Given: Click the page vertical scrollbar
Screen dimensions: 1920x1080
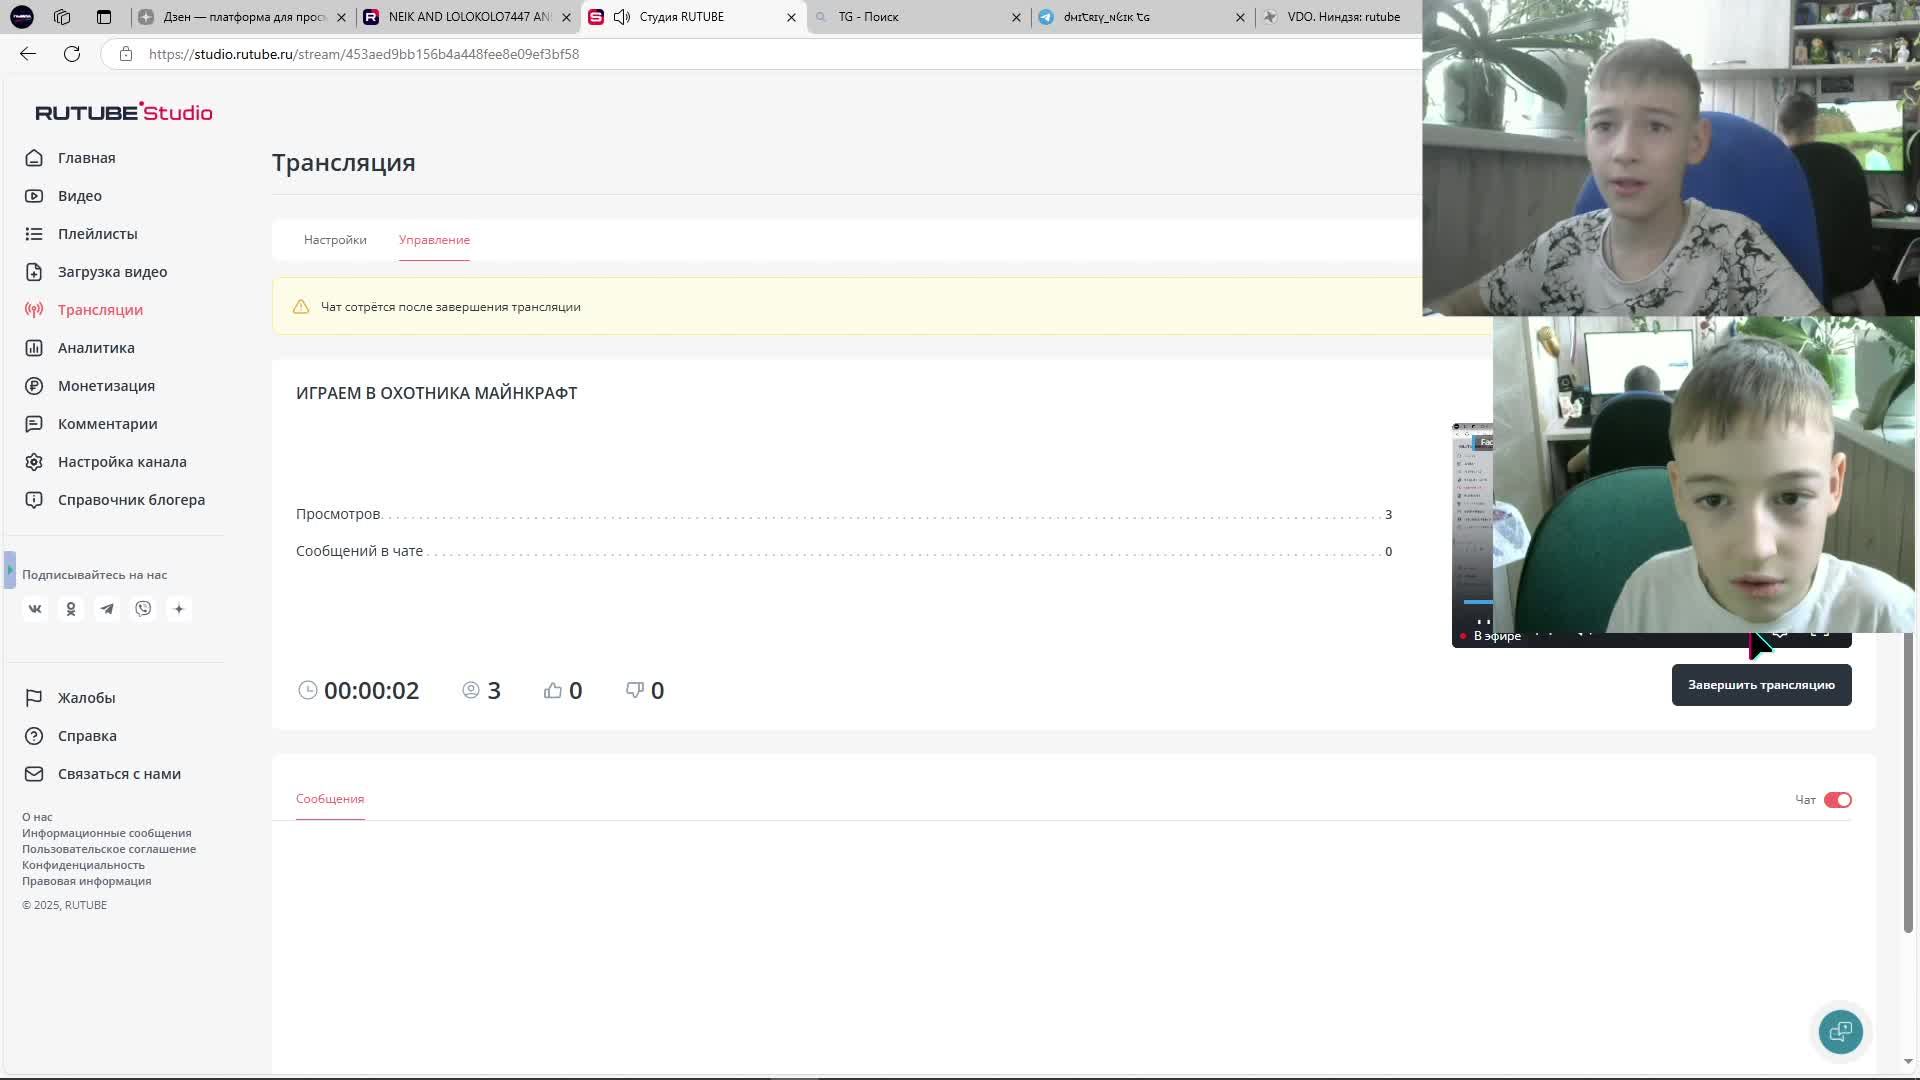Looking at the screenshot, I should (1908, 780).
